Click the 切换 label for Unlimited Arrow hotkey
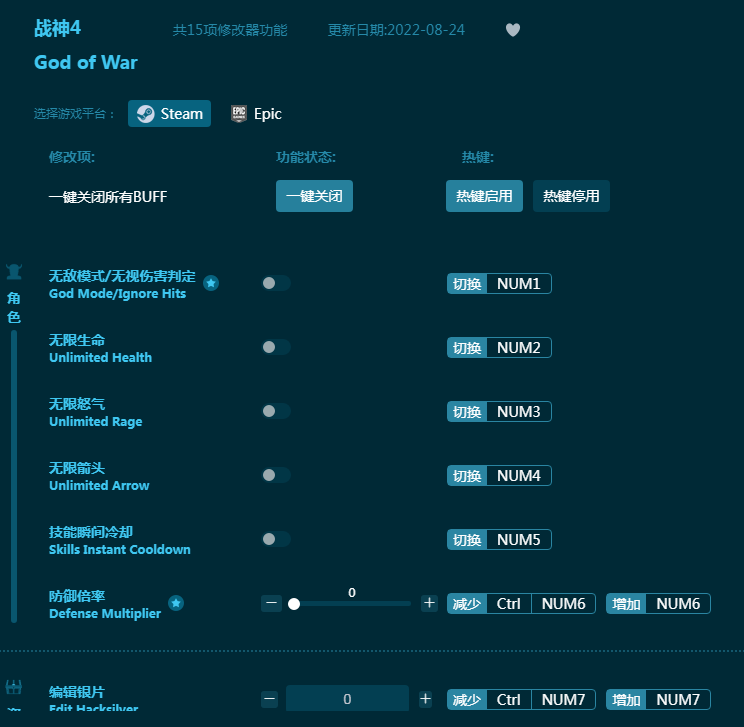Viewport: 744px width, 727px height. click(x=467, y=475)
